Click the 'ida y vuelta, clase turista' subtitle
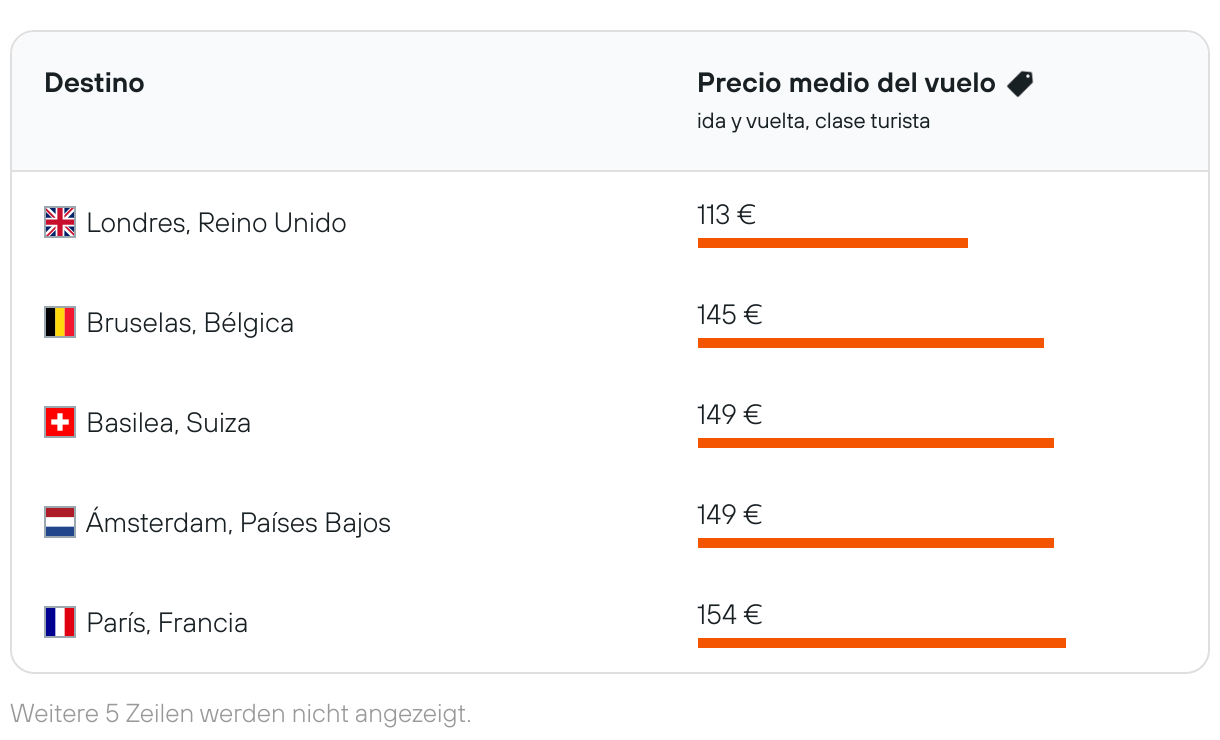Viewport: 1220px width, 740px height. coord(813,122)
